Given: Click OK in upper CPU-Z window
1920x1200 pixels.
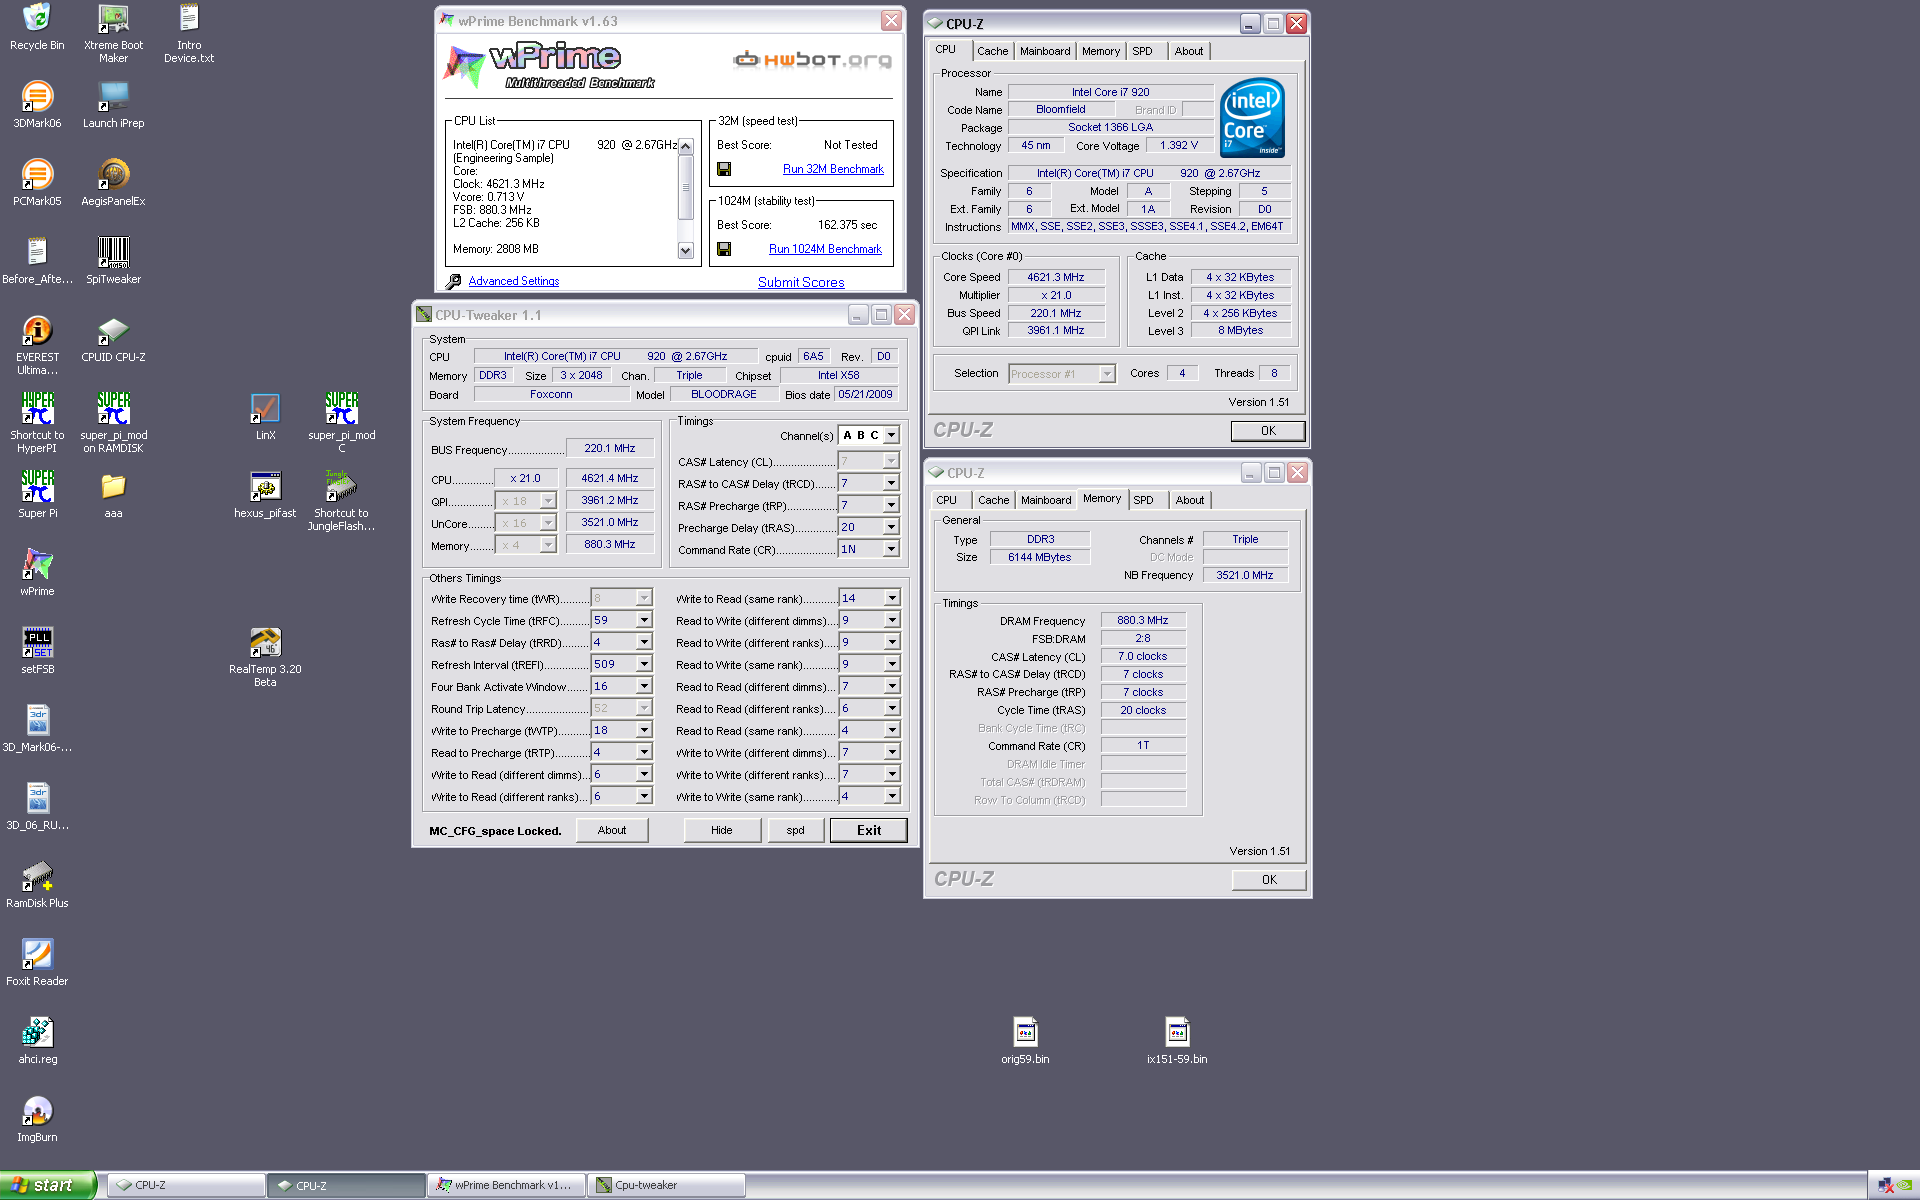Looking at the screenshot, I should (x=1268, y=431).
